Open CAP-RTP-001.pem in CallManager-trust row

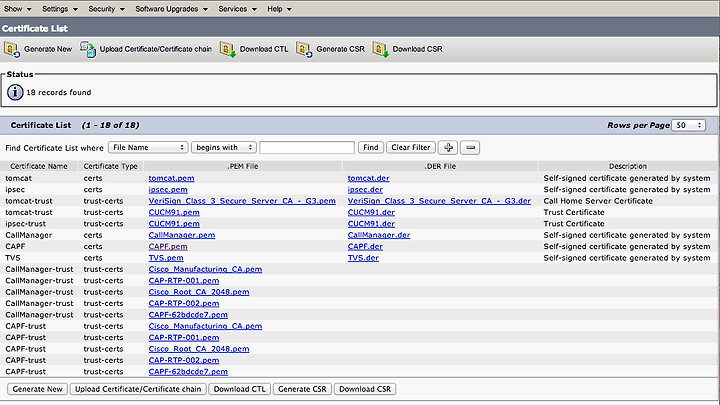tap(184, 281)
